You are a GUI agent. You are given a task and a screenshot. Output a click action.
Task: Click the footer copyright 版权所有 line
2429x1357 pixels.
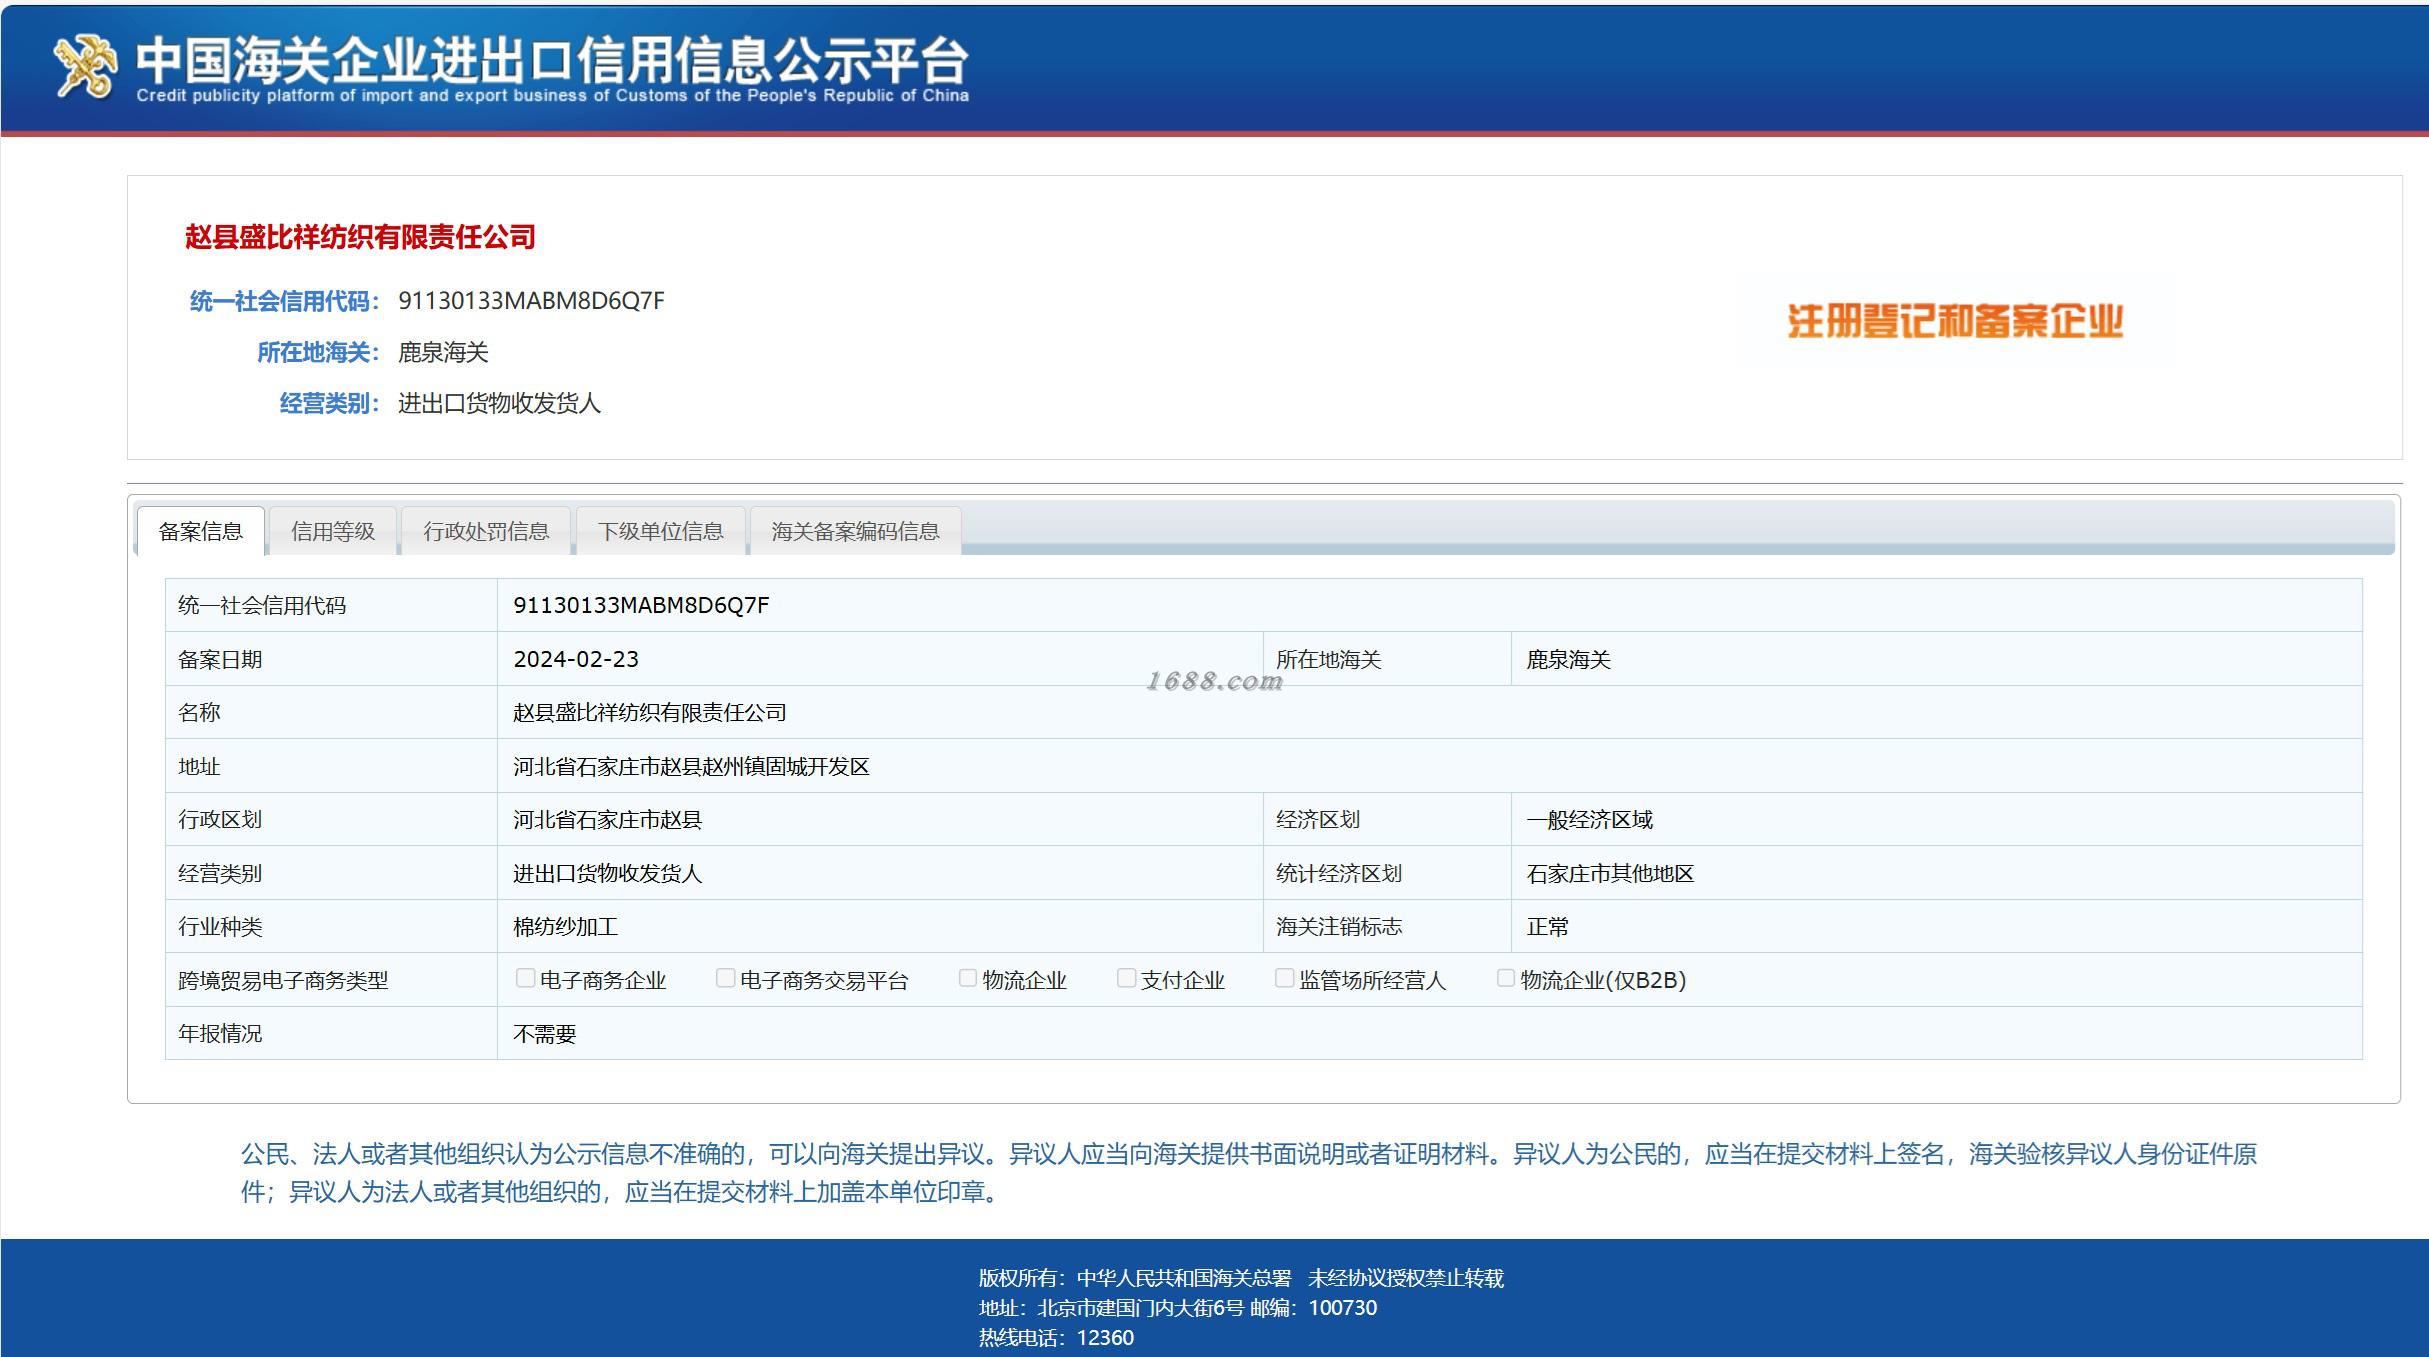pyautogui.click(x=1241, y=1277)
